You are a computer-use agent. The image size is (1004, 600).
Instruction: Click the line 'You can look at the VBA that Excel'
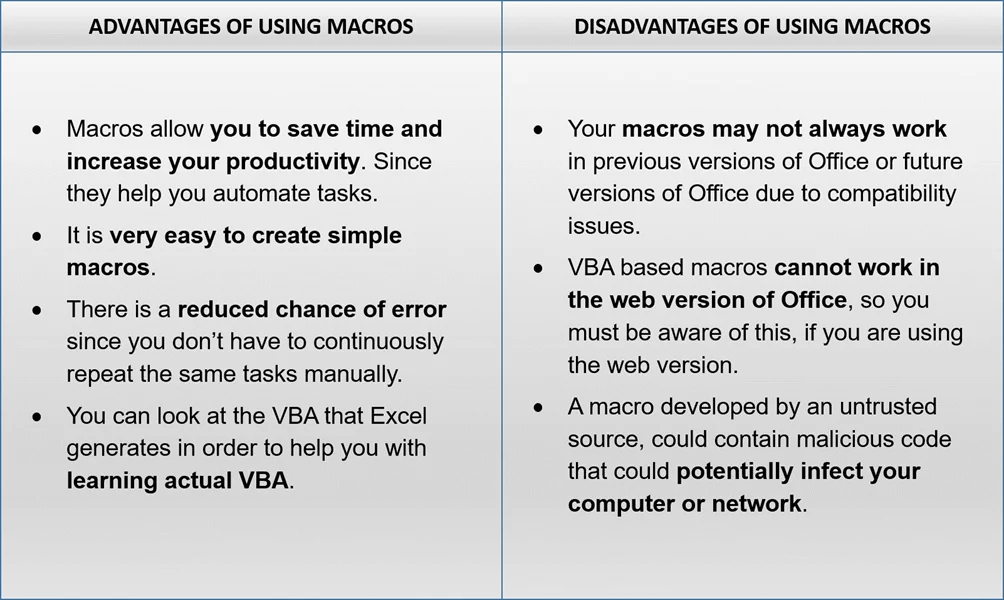point(247,416)
